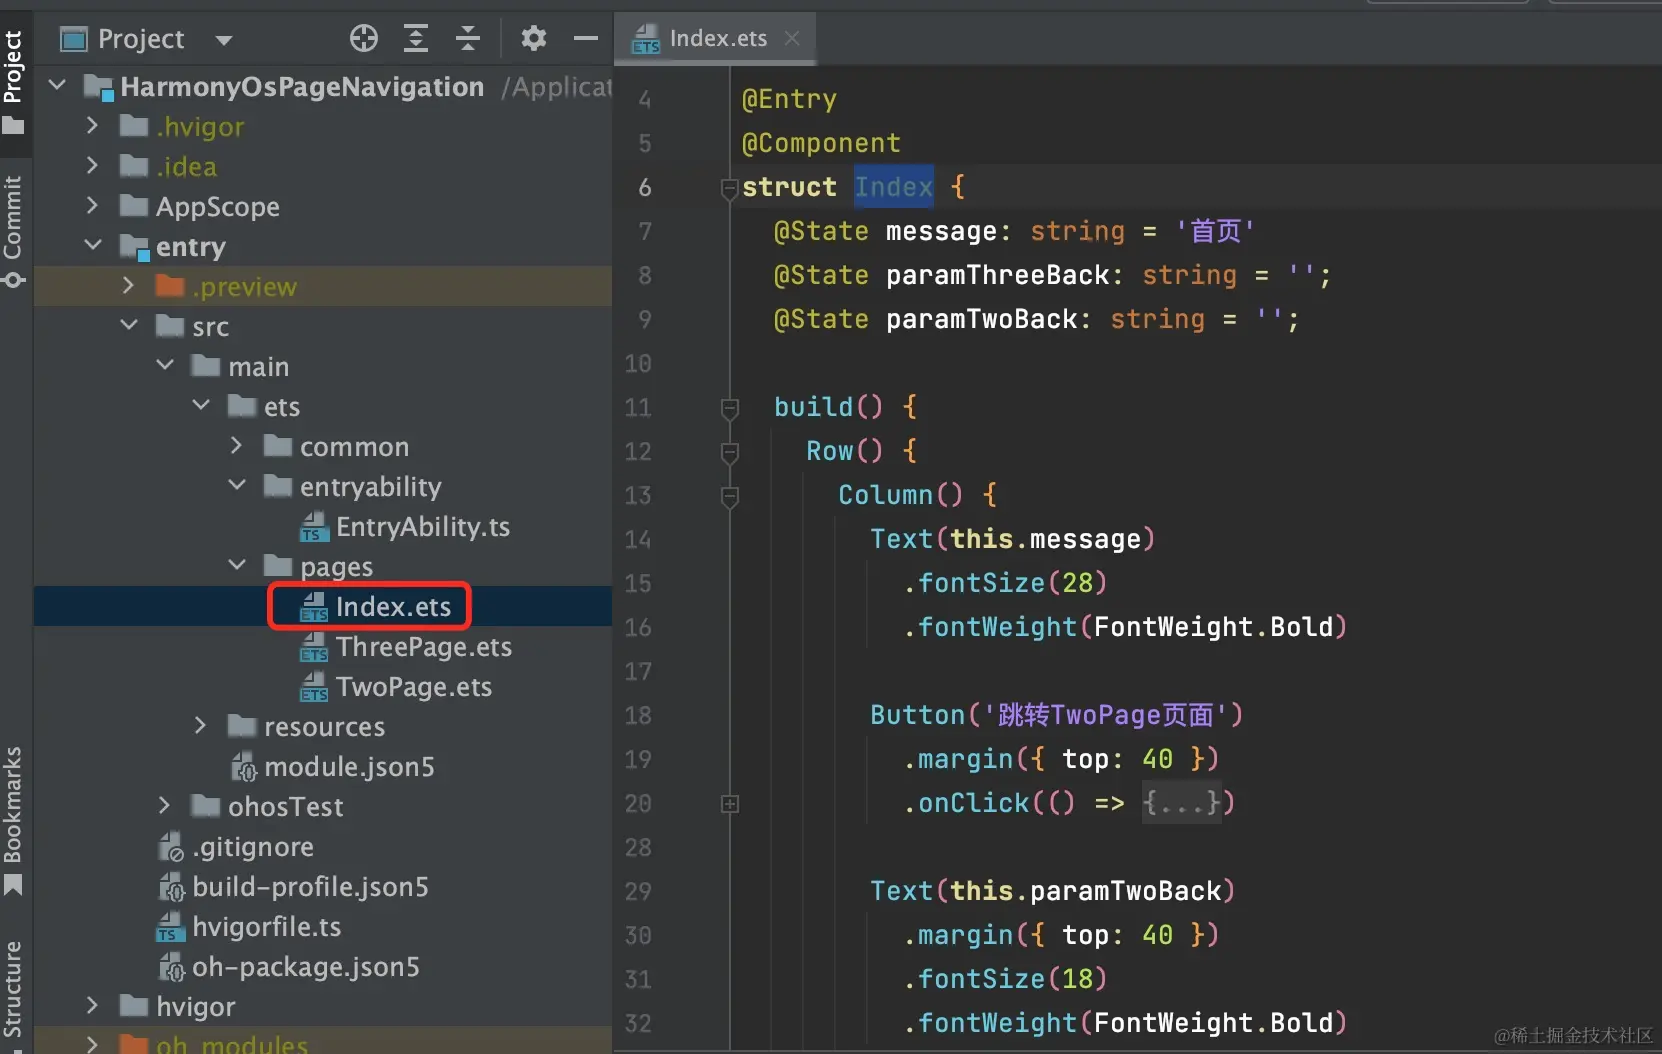Collapse the entryability folder
The width and height of the screenshot is (1662, 1054).
pos(237,486)
